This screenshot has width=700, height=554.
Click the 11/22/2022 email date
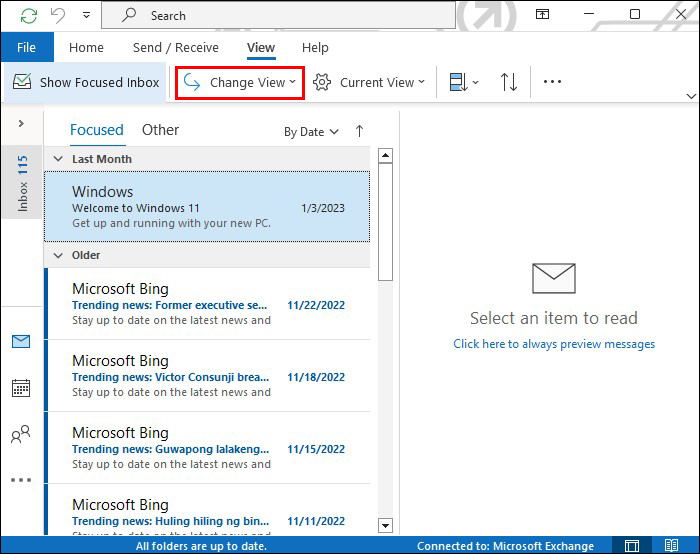coord(316,305)
